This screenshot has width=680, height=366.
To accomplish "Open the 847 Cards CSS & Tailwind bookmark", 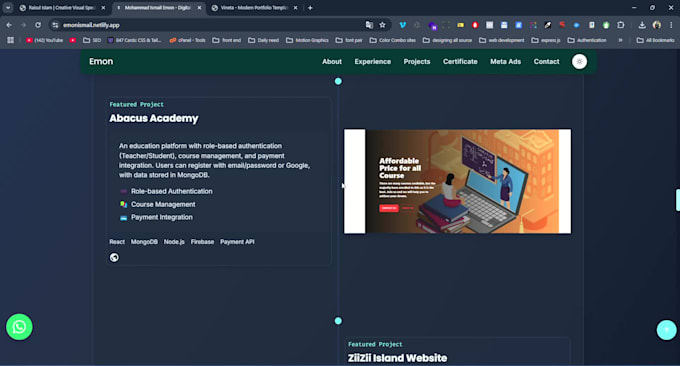I will pos(134,40).
